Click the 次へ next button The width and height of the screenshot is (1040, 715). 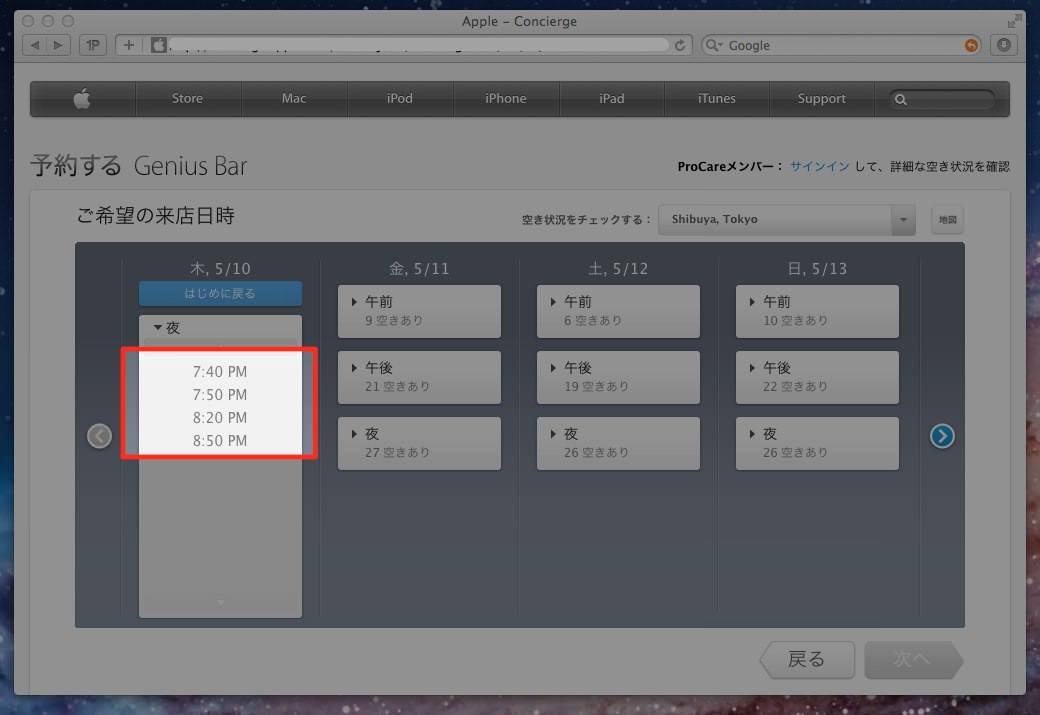tap(913, 659)
